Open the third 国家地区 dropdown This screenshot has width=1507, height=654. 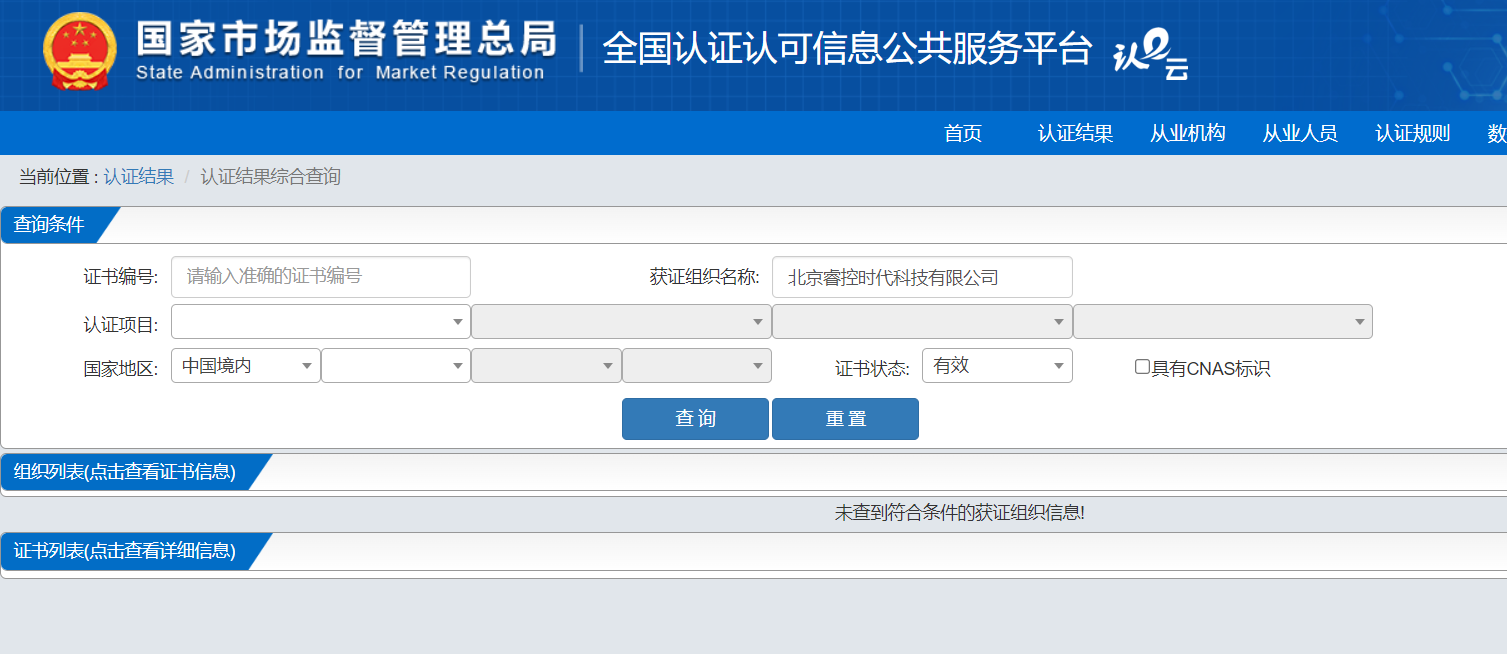tap(546, 366)
